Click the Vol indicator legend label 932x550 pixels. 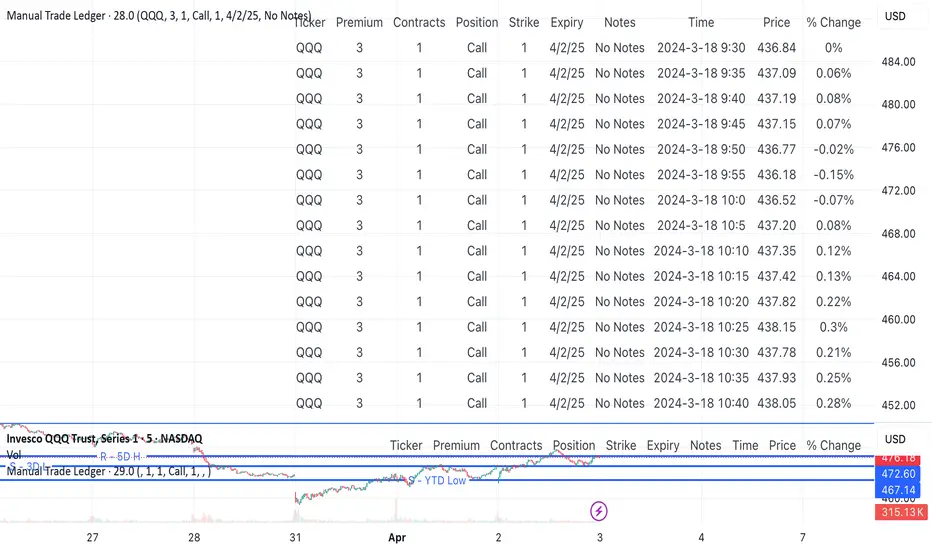[x=14, y=454]
